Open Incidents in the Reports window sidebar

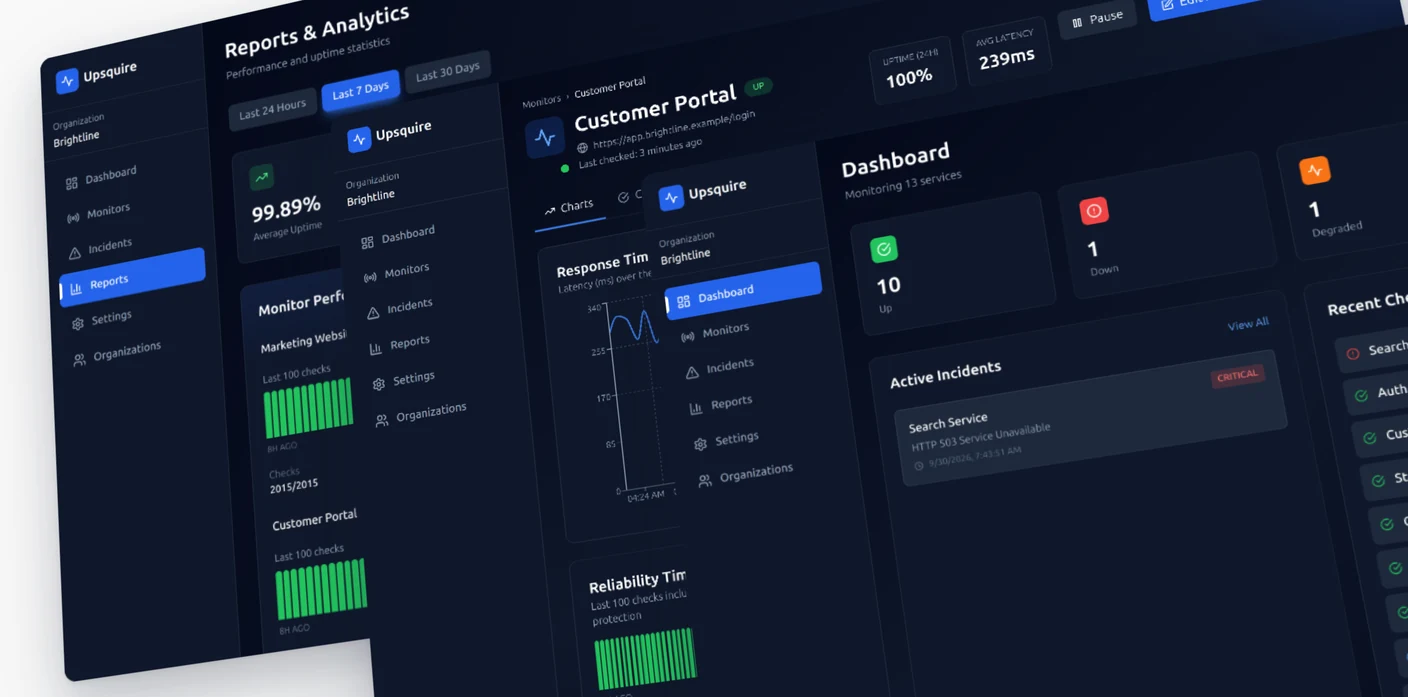point(100,247)
